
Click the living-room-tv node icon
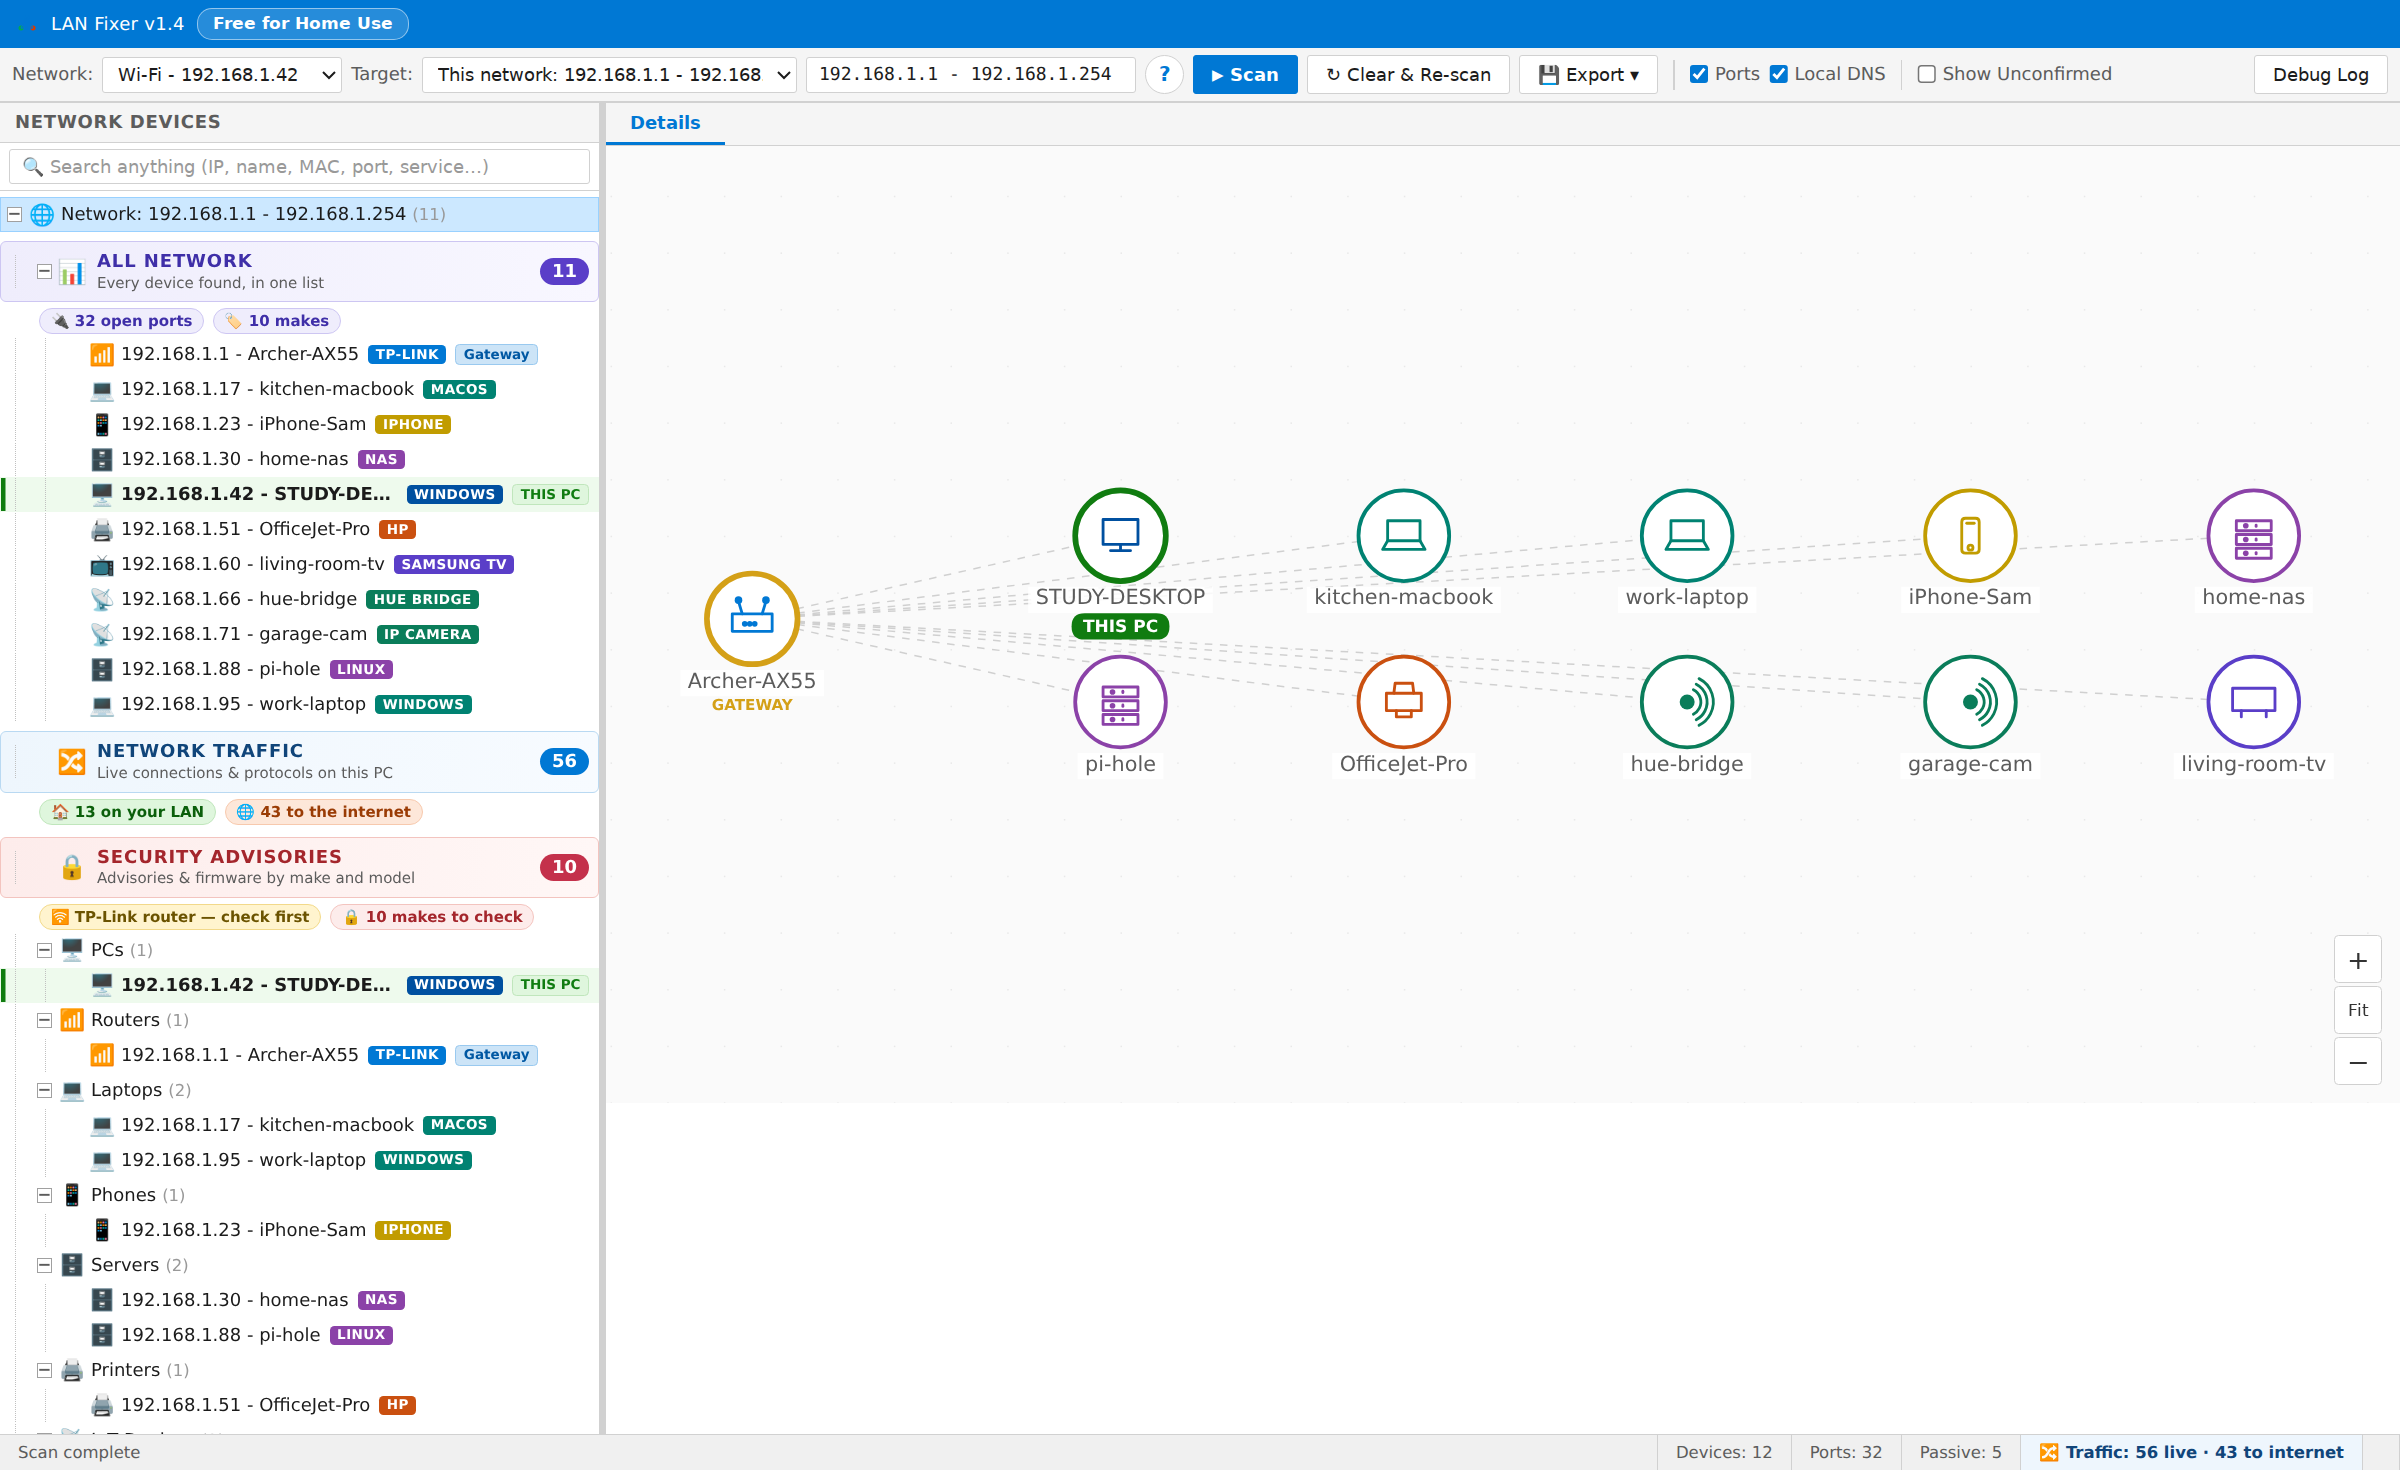[x=2253, y=702]
